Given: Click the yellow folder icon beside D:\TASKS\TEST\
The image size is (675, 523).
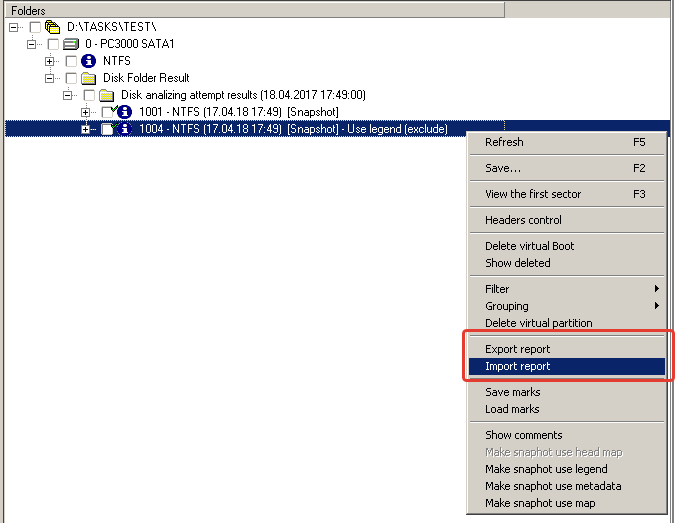Looking at the screenshot, I should [53, 27].
